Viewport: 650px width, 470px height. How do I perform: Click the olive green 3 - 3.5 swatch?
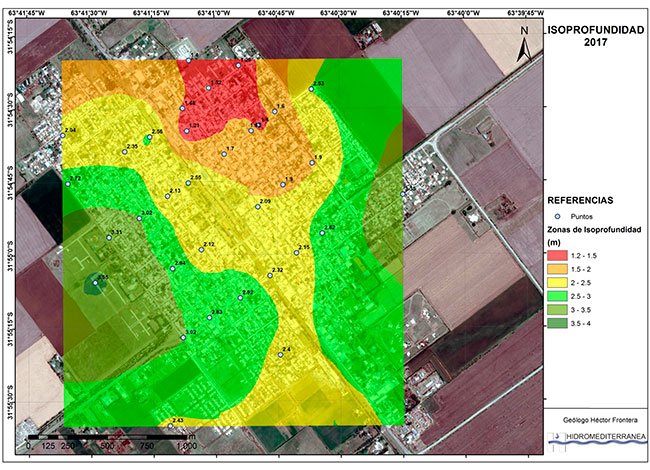[557, 310]
